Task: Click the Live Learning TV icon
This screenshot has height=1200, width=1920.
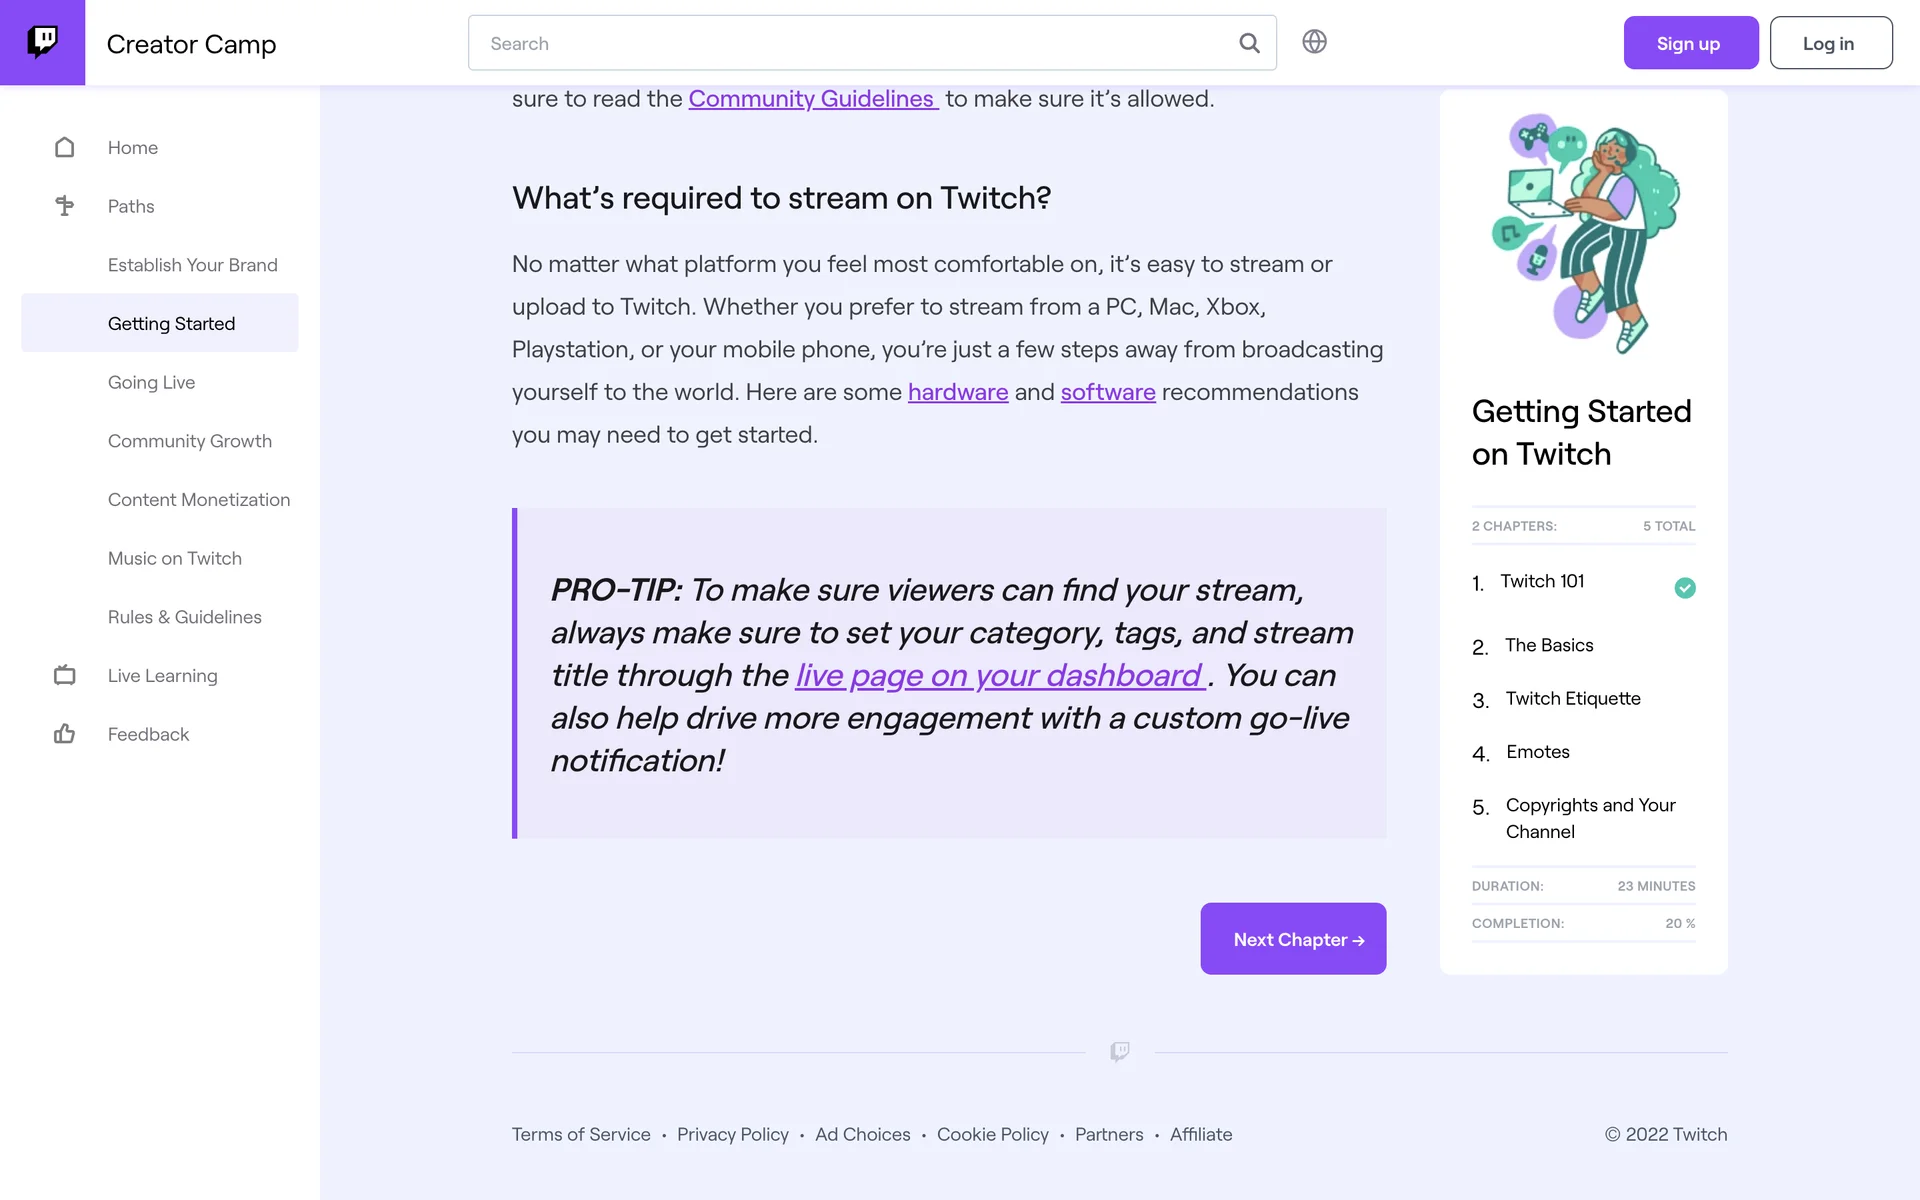Action: pyautogui.click(x=65, y=676)
